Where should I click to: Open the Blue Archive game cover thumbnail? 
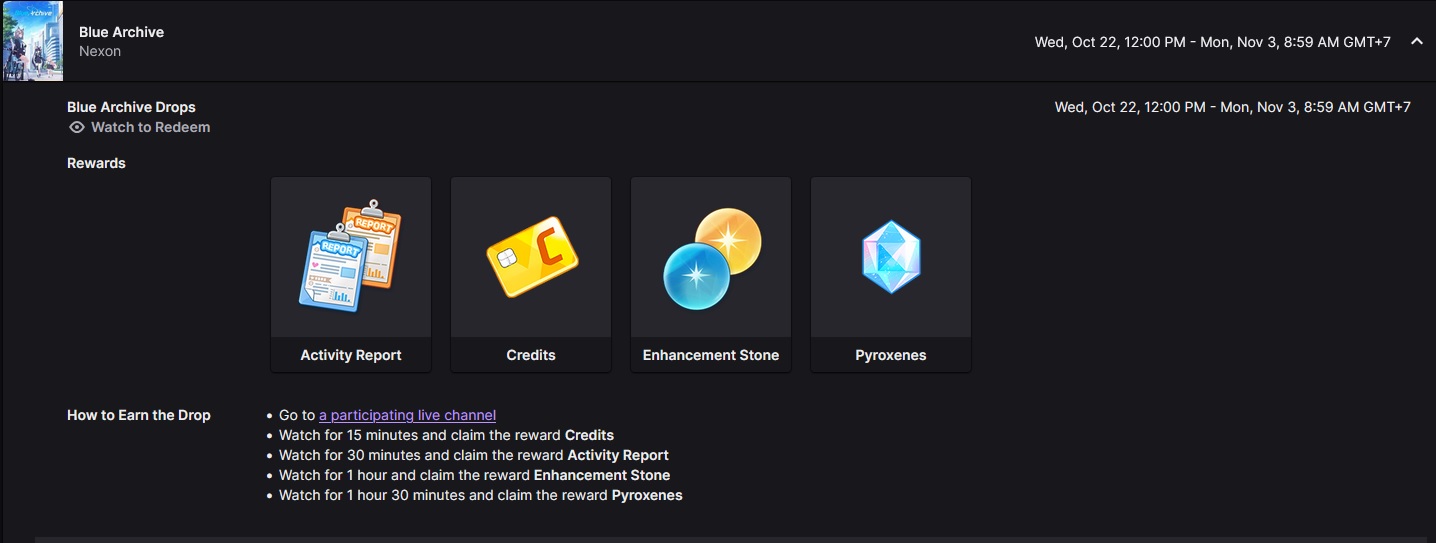[33, 41]
